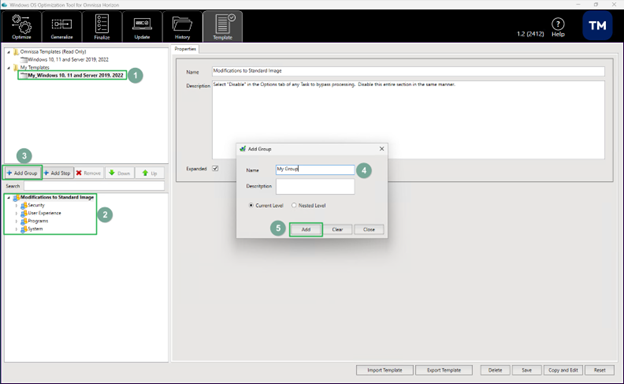
Task: Open the Generalize toolbar icon
Action: (62, 26)
